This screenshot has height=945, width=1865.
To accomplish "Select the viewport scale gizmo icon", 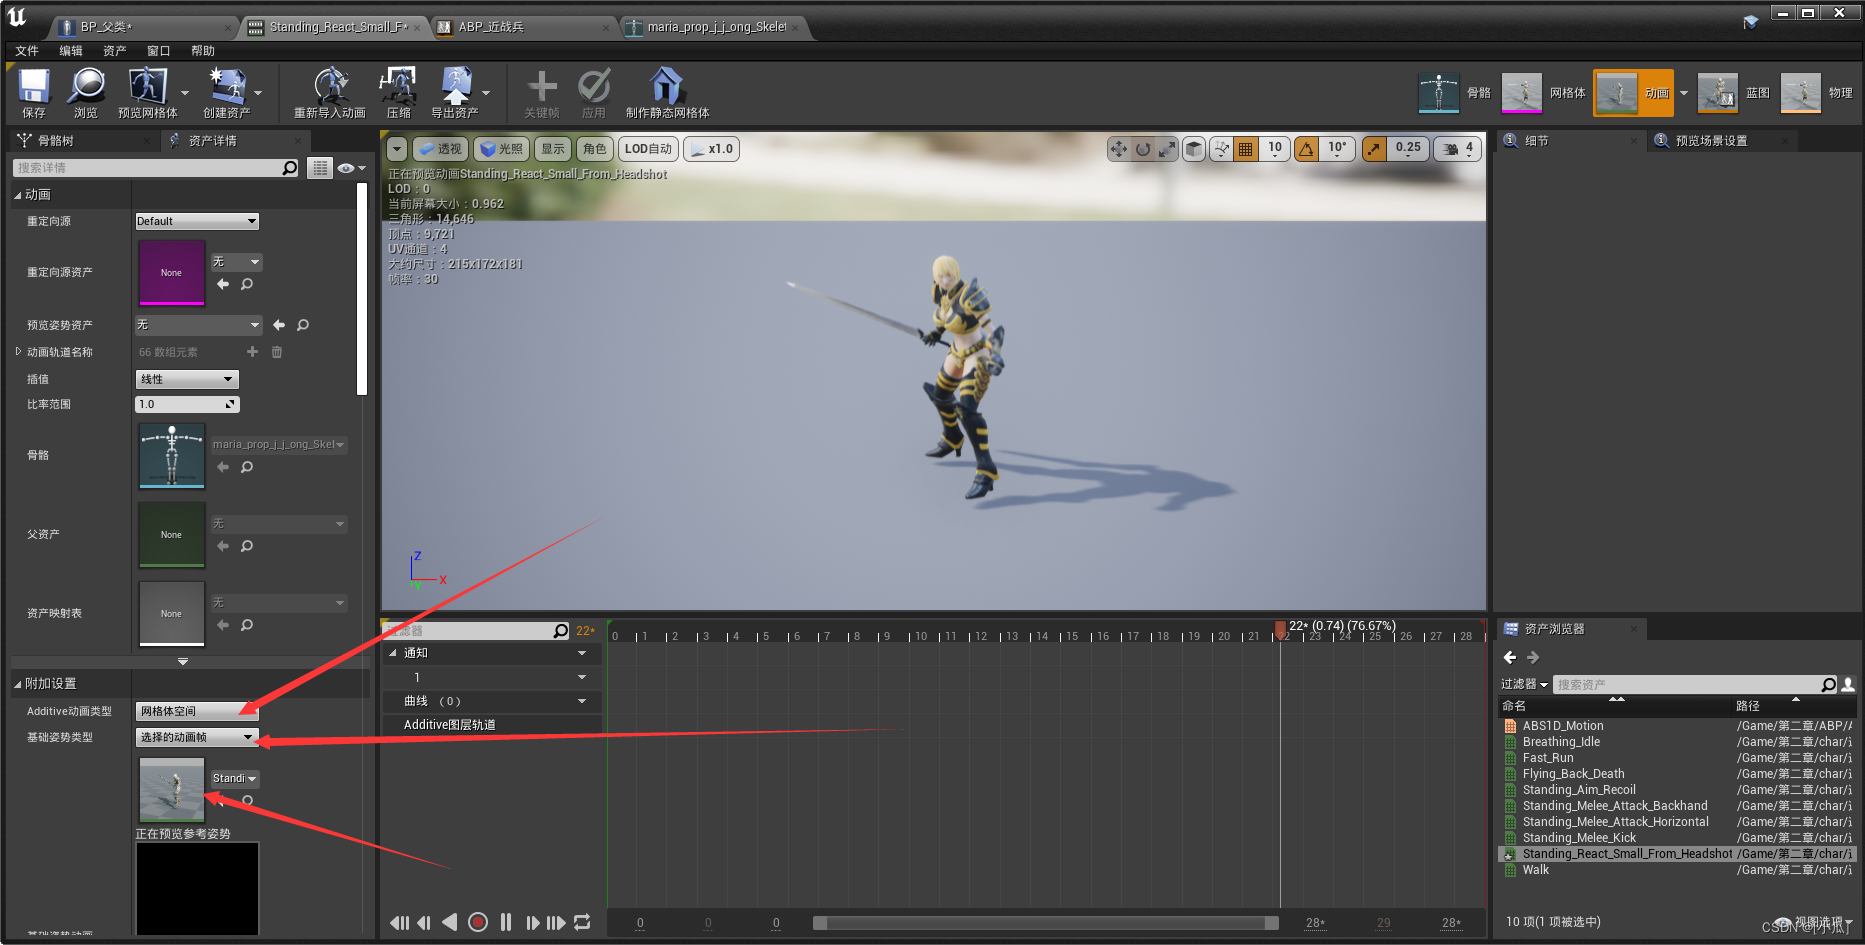I will (1167, 149).
